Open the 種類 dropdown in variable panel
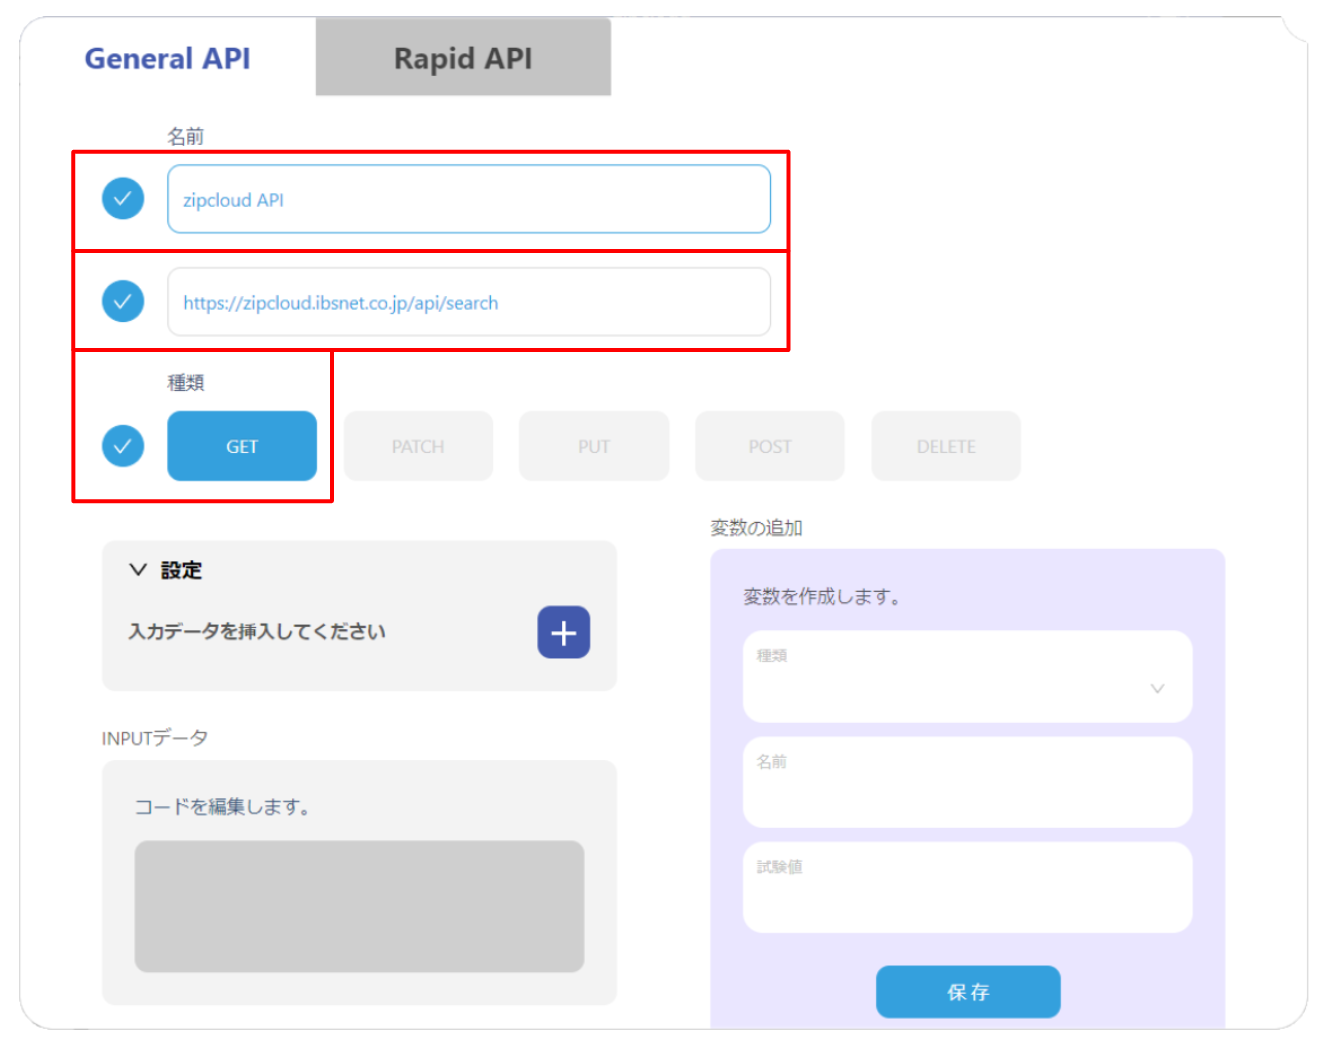Screen dimensions: 1321x1040 [967, 676]
